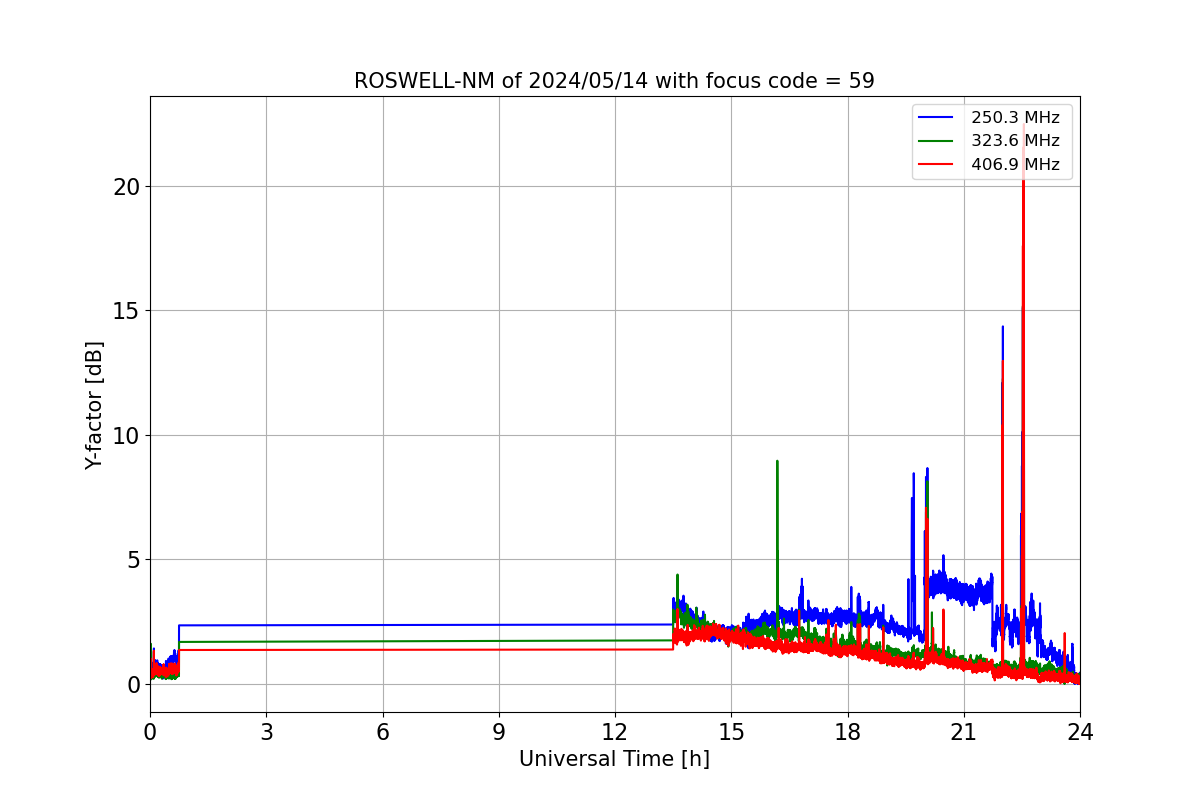1200x800 pixels.
Task: Click the x-axis tick label 18
Action: [x=847, y=731]
